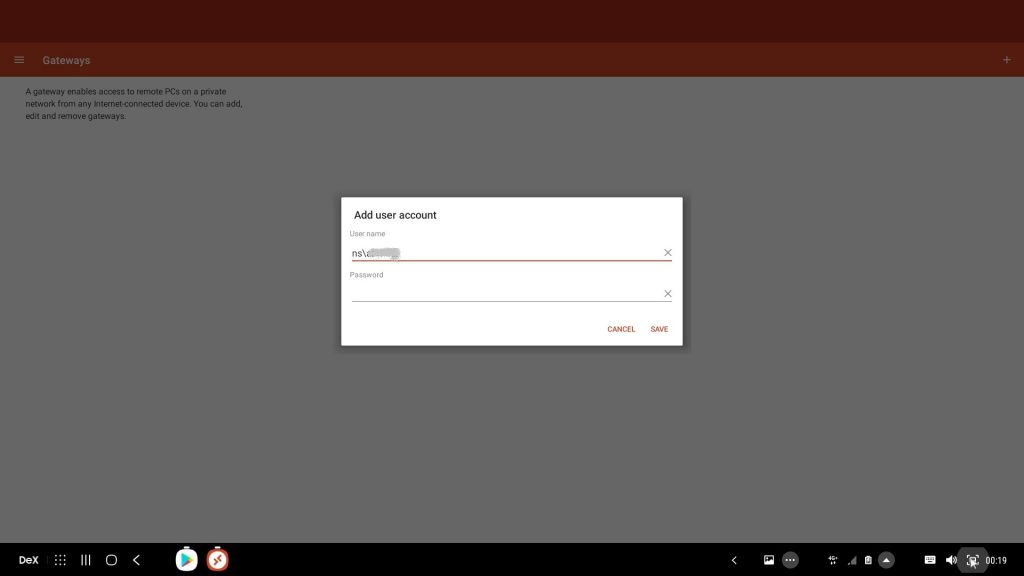
Task: Save the user account
Action: coord(659,329)
